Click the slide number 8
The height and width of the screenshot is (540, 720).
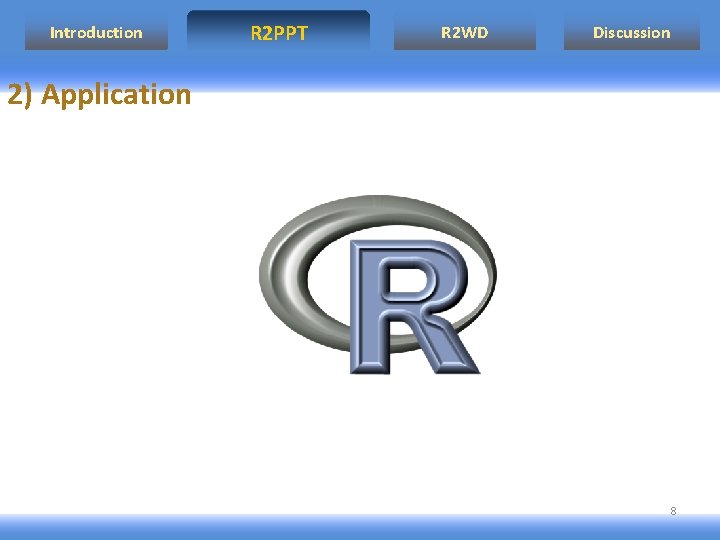click(673, 511)
